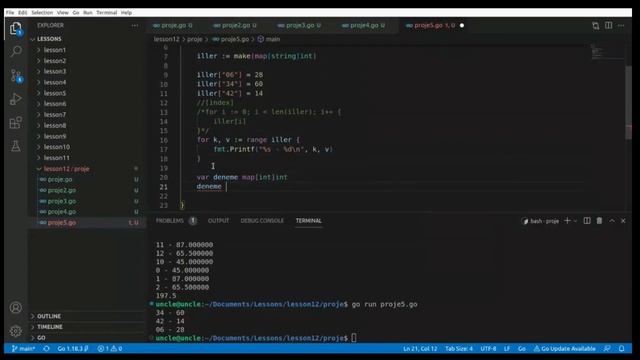Click the LF end of line indicator

507,349
